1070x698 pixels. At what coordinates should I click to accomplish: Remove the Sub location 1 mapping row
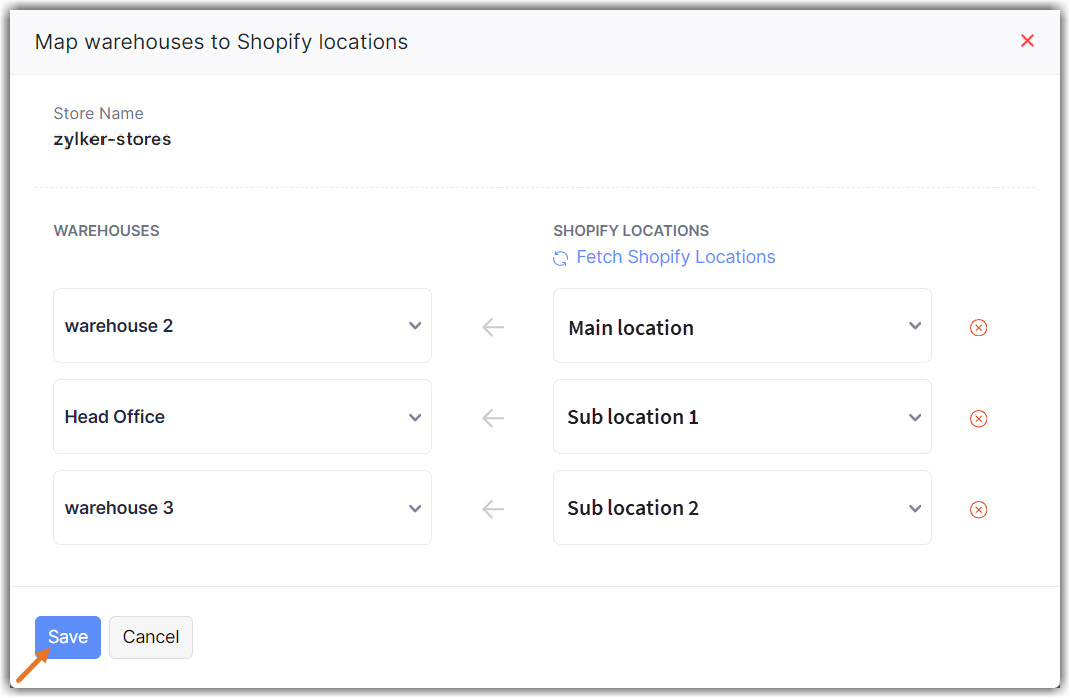(x=978, y=418)
